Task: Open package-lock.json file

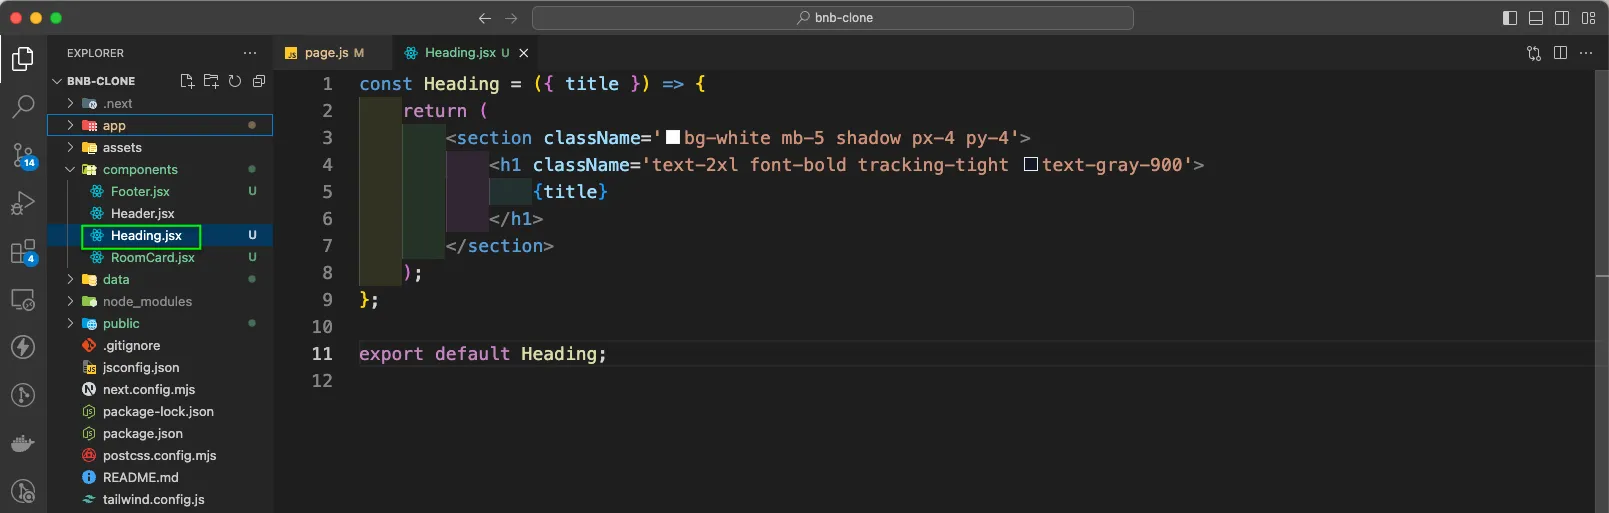Action: tap(158, 411)
